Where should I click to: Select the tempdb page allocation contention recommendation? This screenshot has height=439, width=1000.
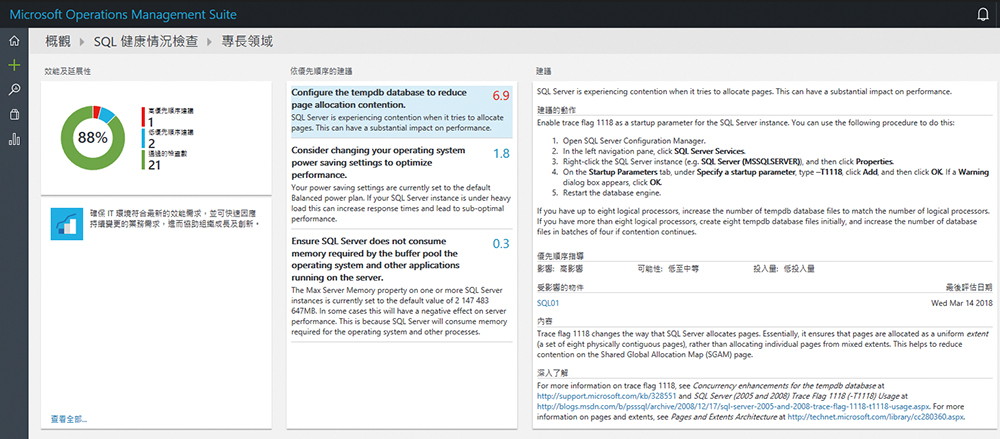click(x=401, y=112)
